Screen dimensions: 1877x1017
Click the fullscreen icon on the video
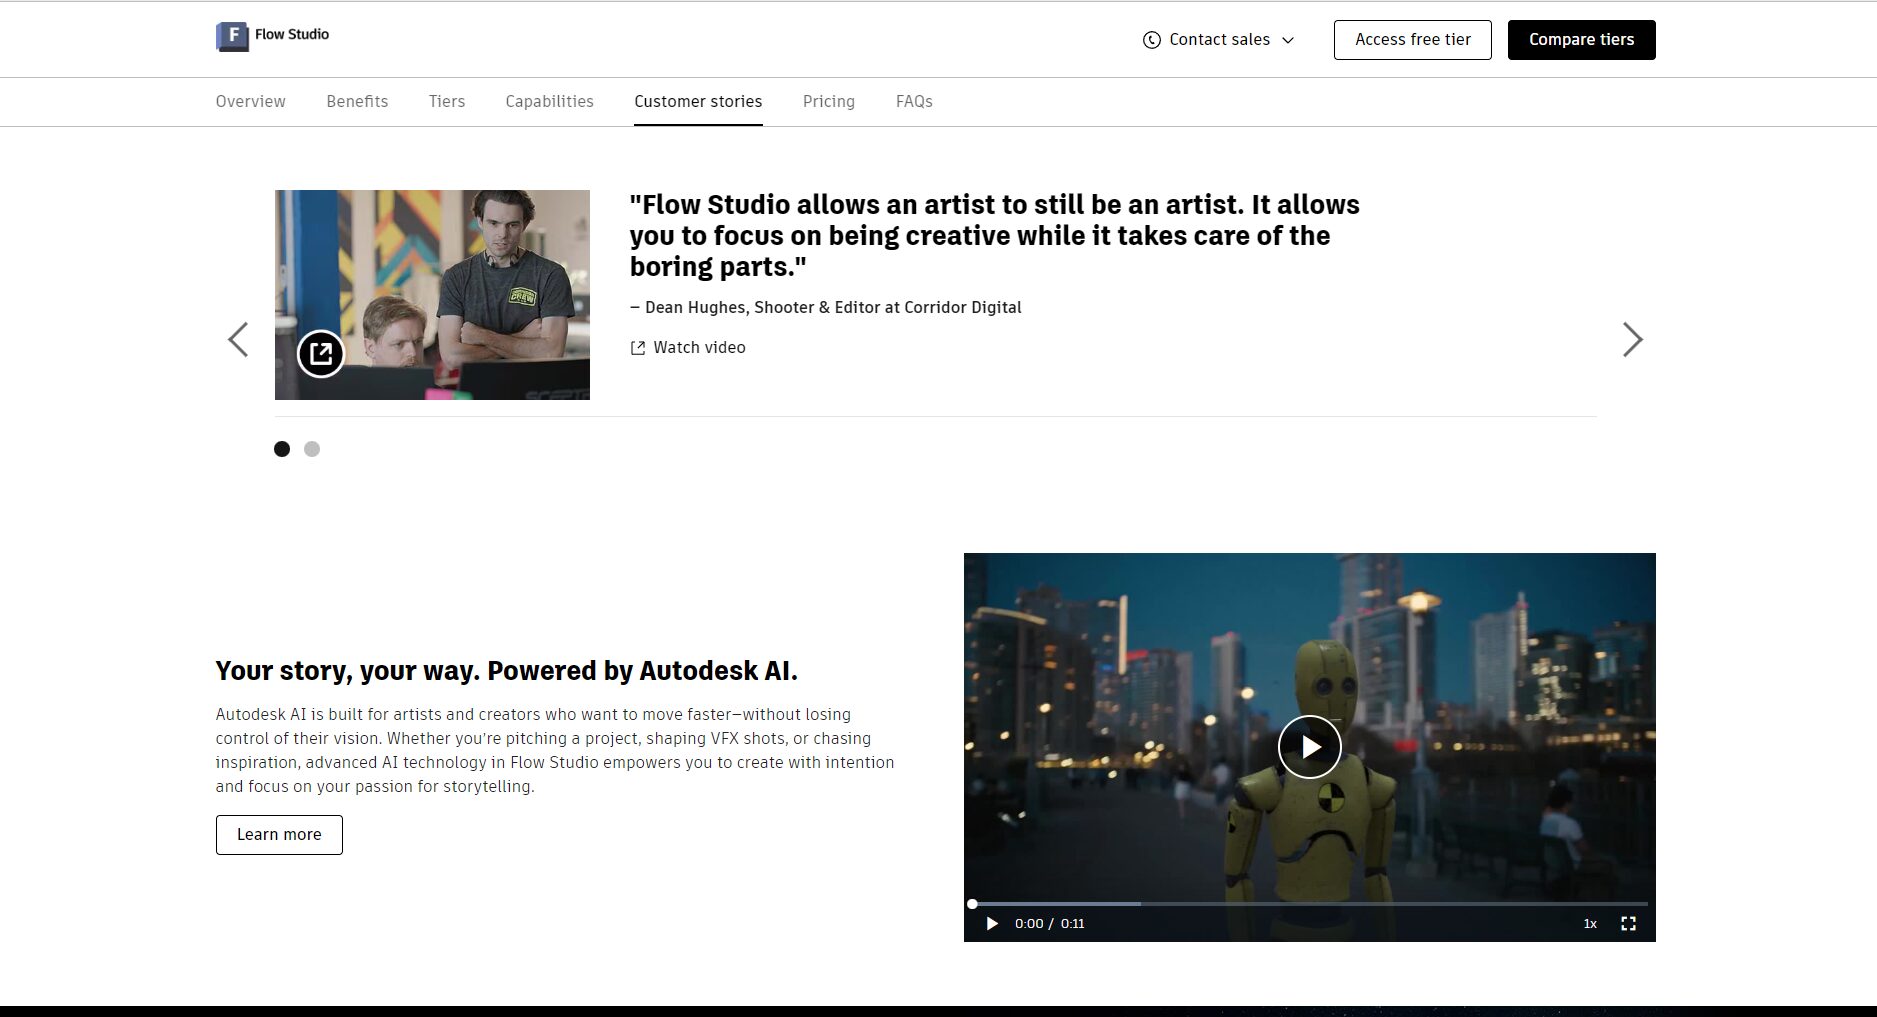pos(1628,924)
